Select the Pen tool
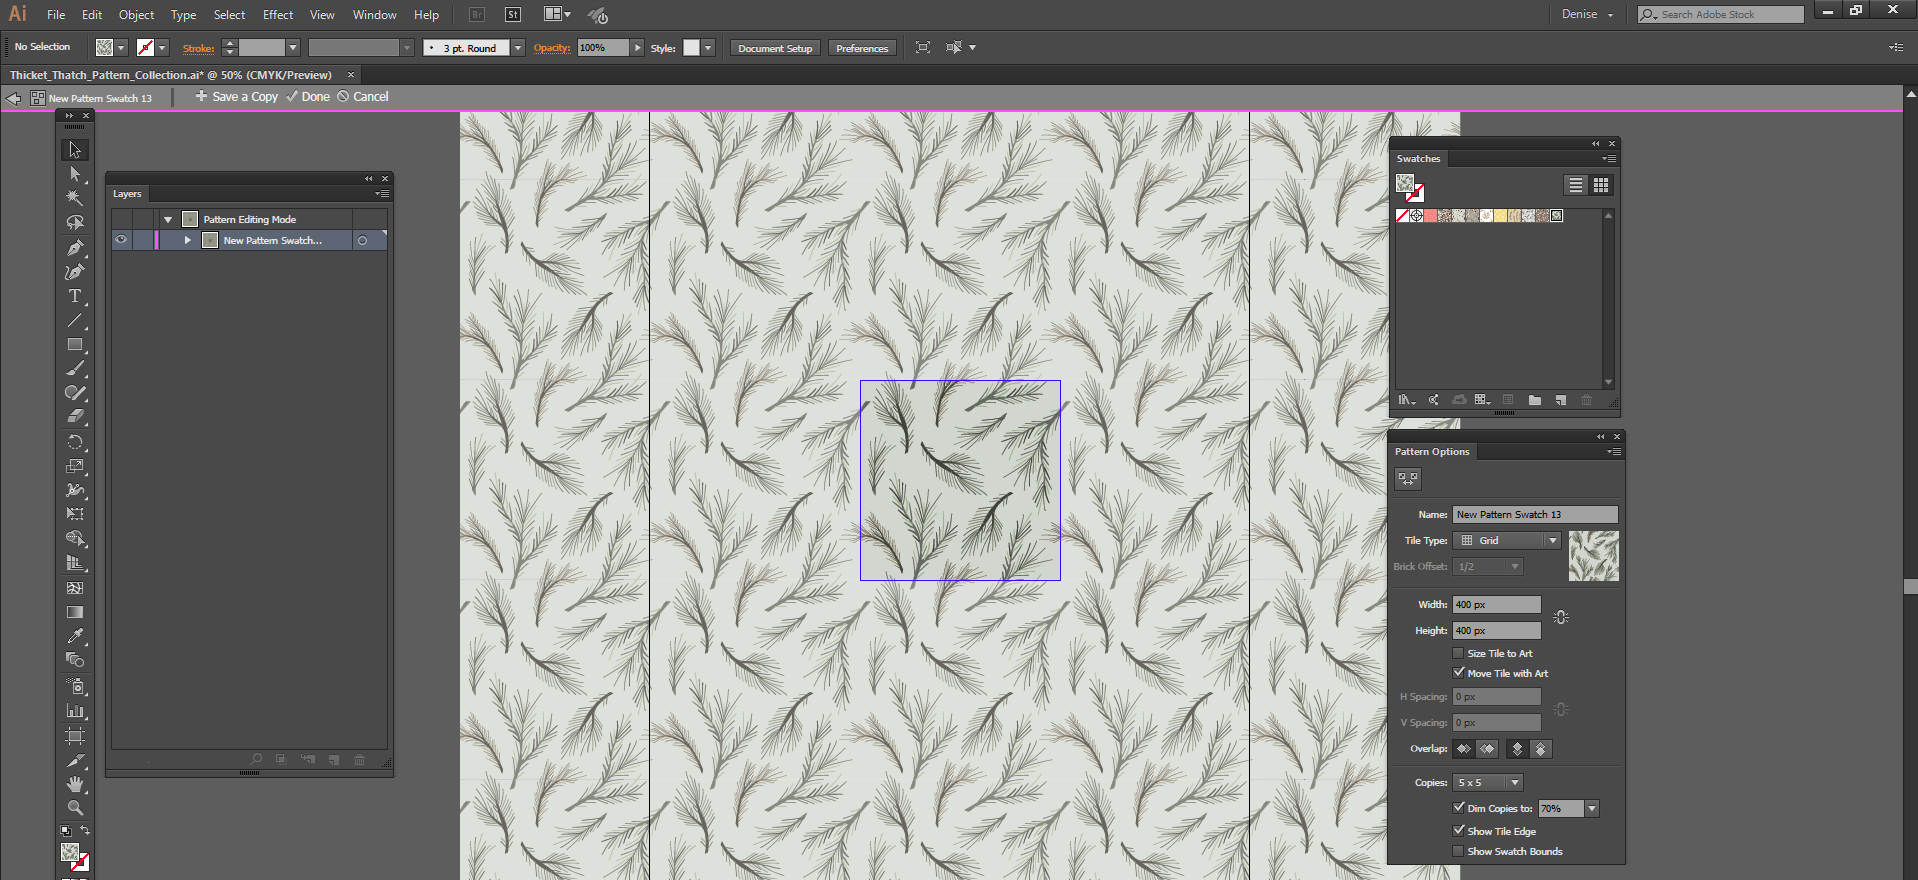The image size is (1918, 880). (75, 248)
